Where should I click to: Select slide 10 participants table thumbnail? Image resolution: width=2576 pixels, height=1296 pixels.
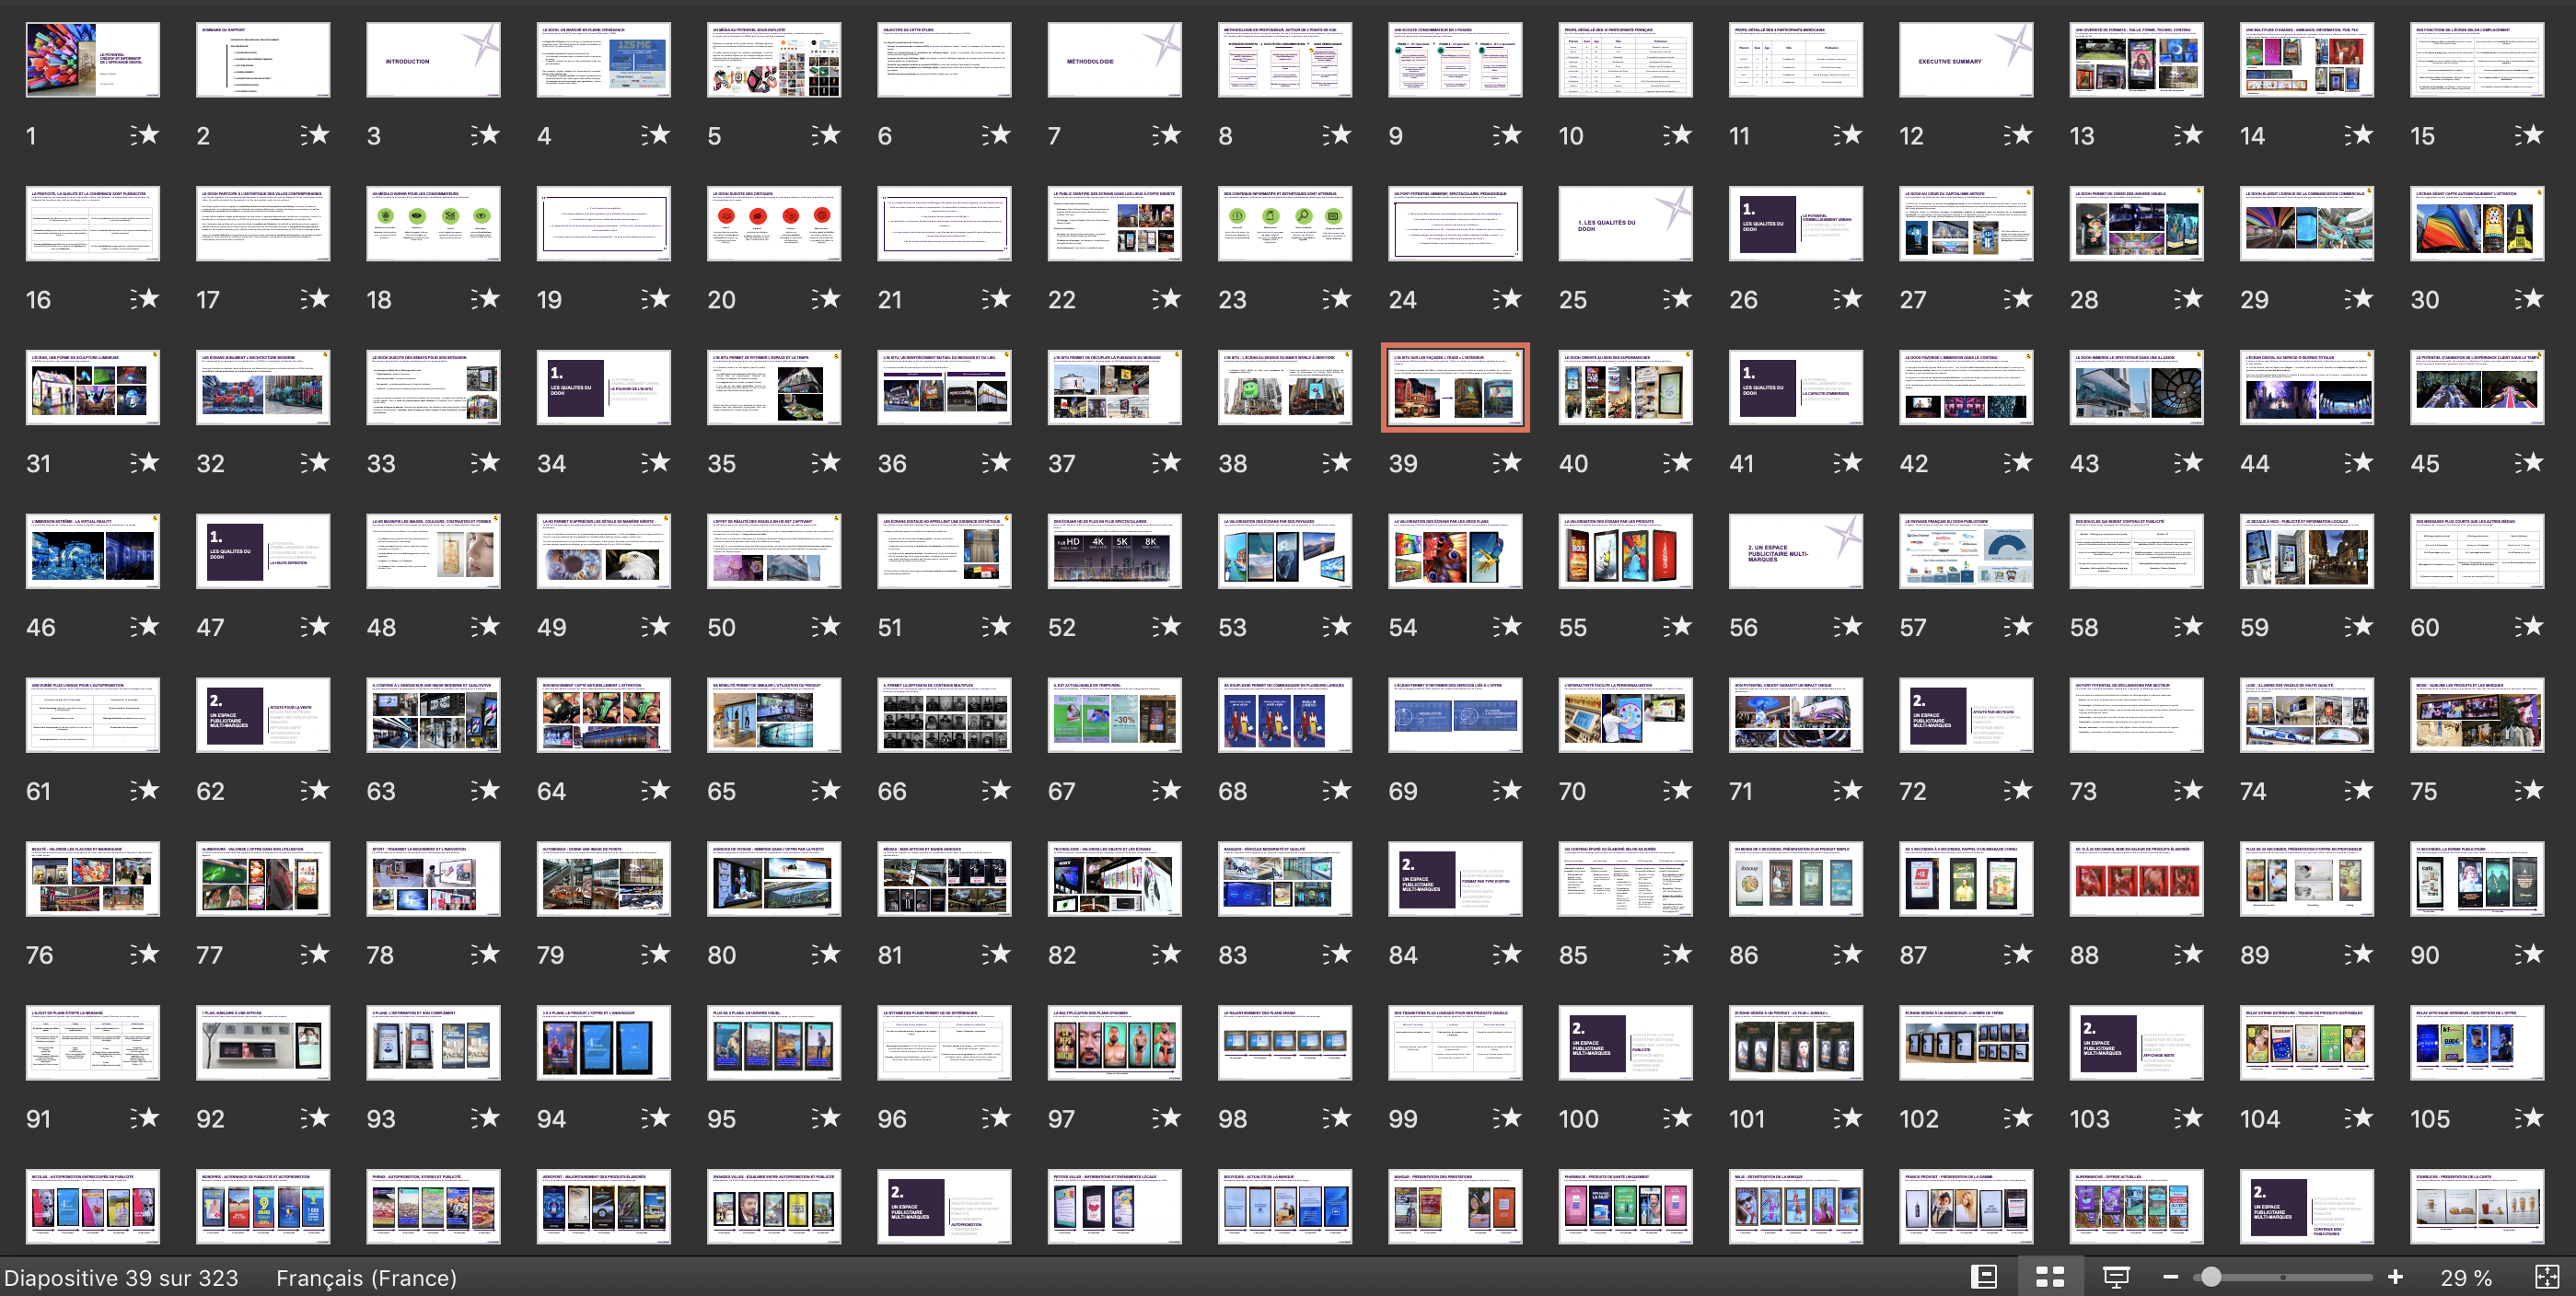tap(1625, 60)
